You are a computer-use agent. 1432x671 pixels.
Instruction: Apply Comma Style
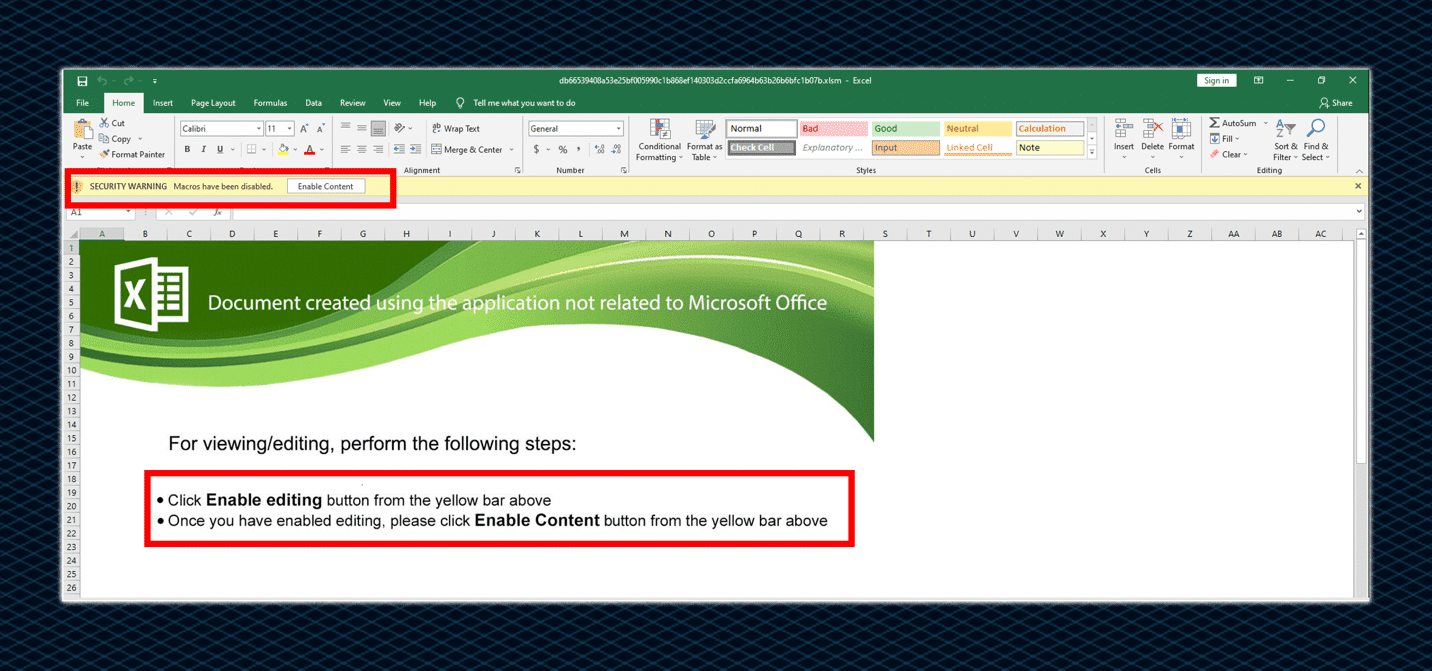point(578,150)
